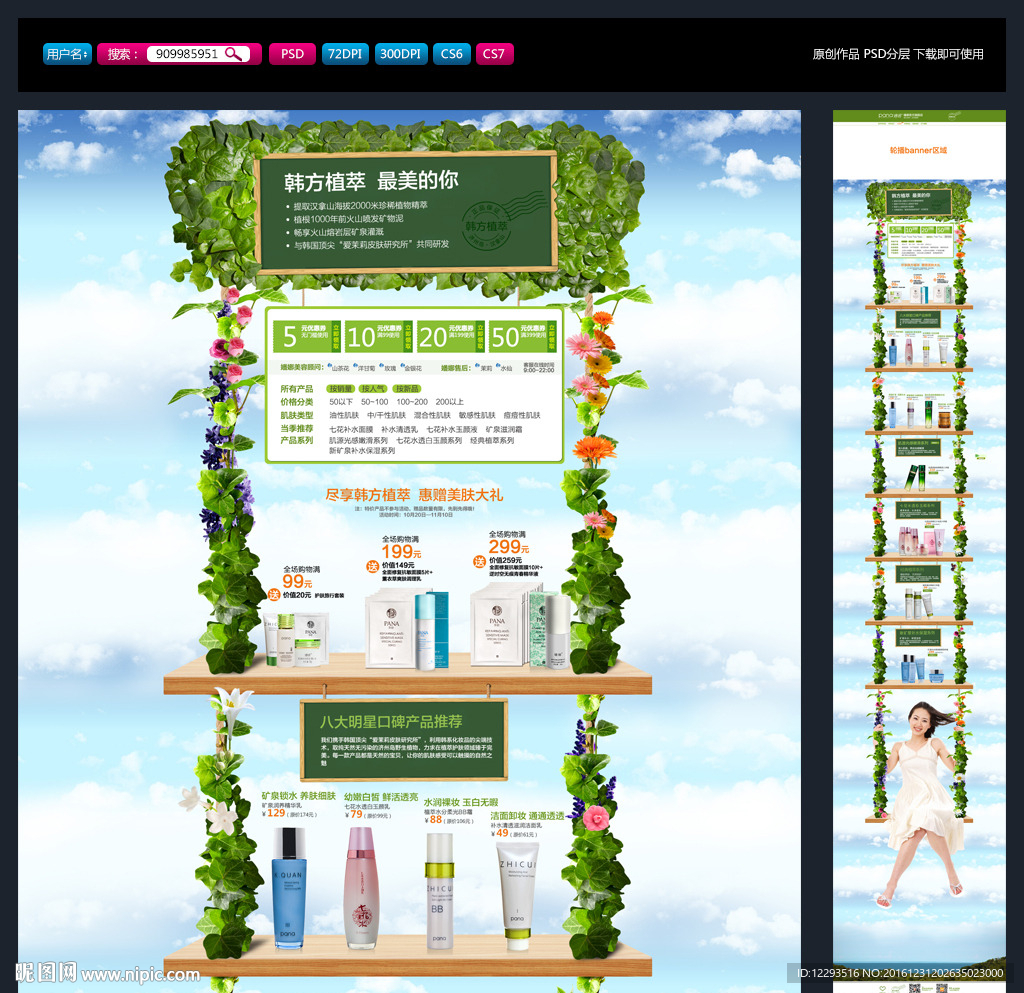Viewport: 1024px width, 993px height.
Task: Filter by price 50~100
Action: click(x=375, y=402)
